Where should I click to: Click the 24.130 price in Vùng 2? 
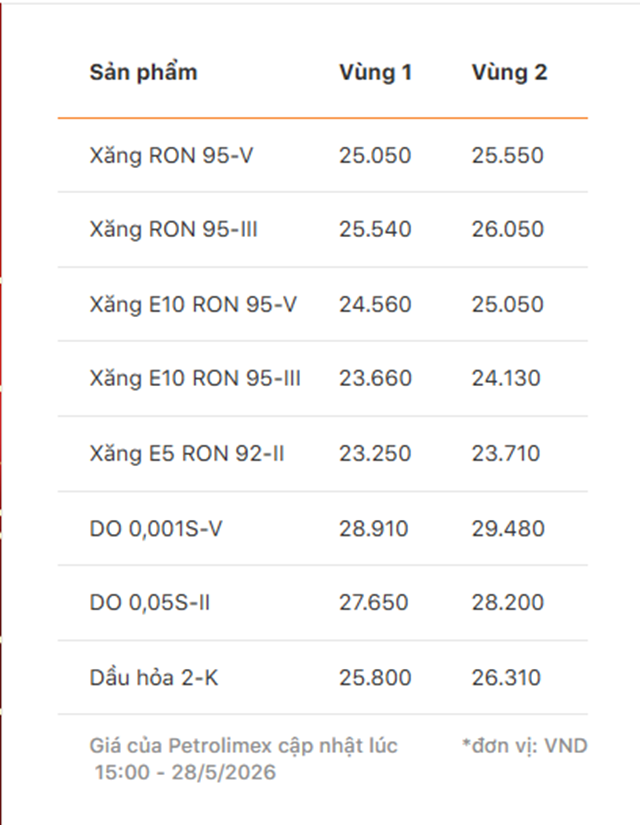pyautogui.click(x=506, y=378)
